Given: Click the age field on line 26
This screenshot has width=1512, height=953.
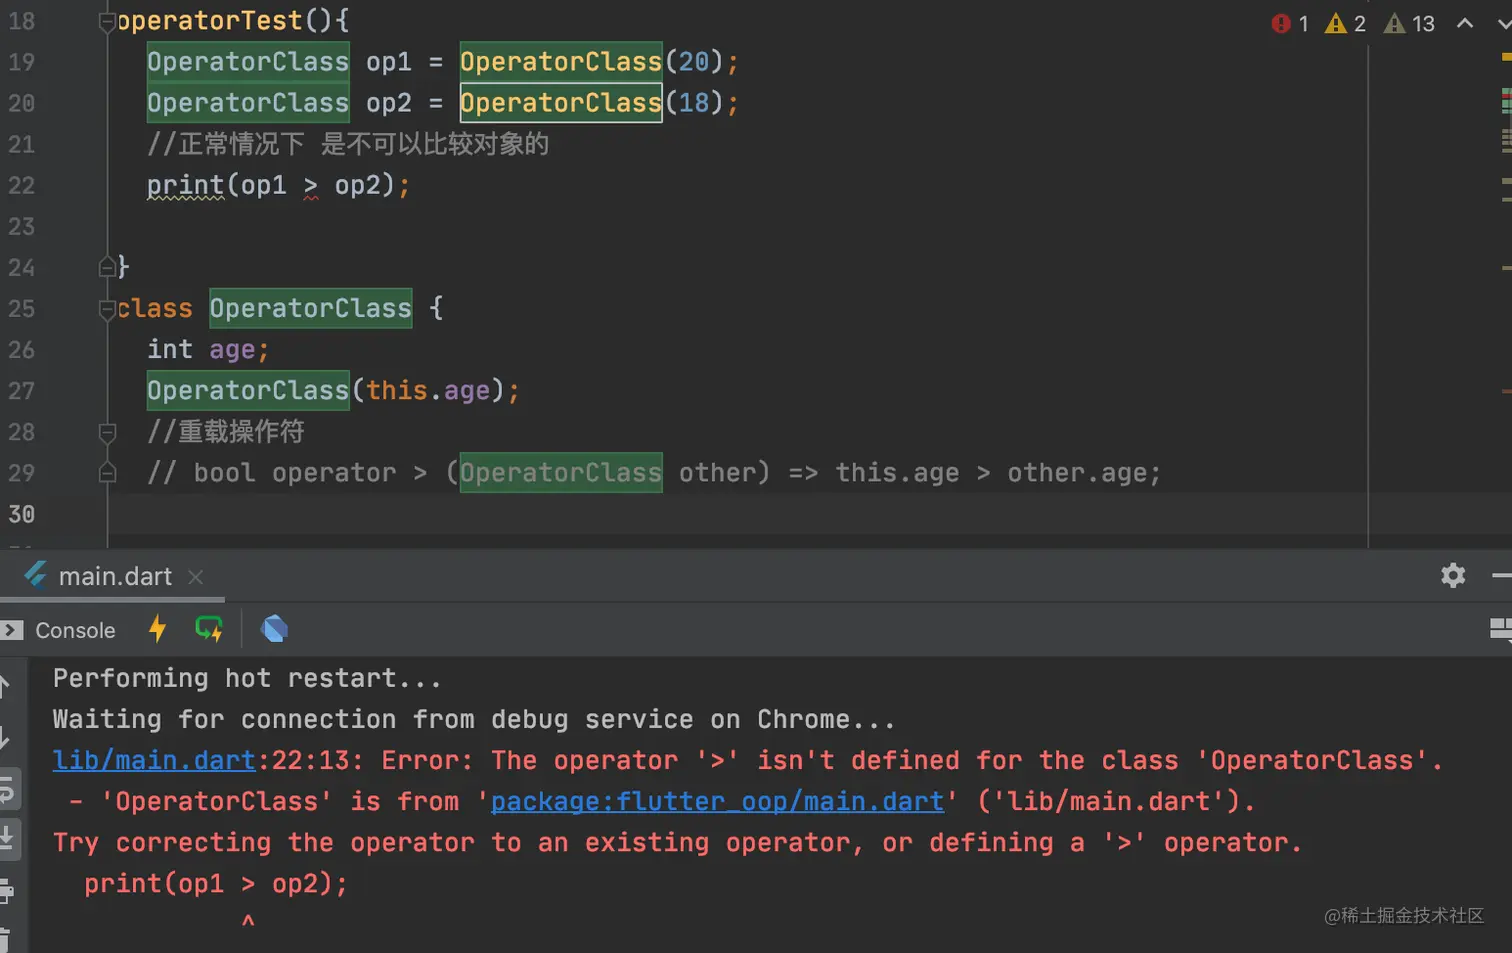Looking at the screenshot, I should [232, 350].
